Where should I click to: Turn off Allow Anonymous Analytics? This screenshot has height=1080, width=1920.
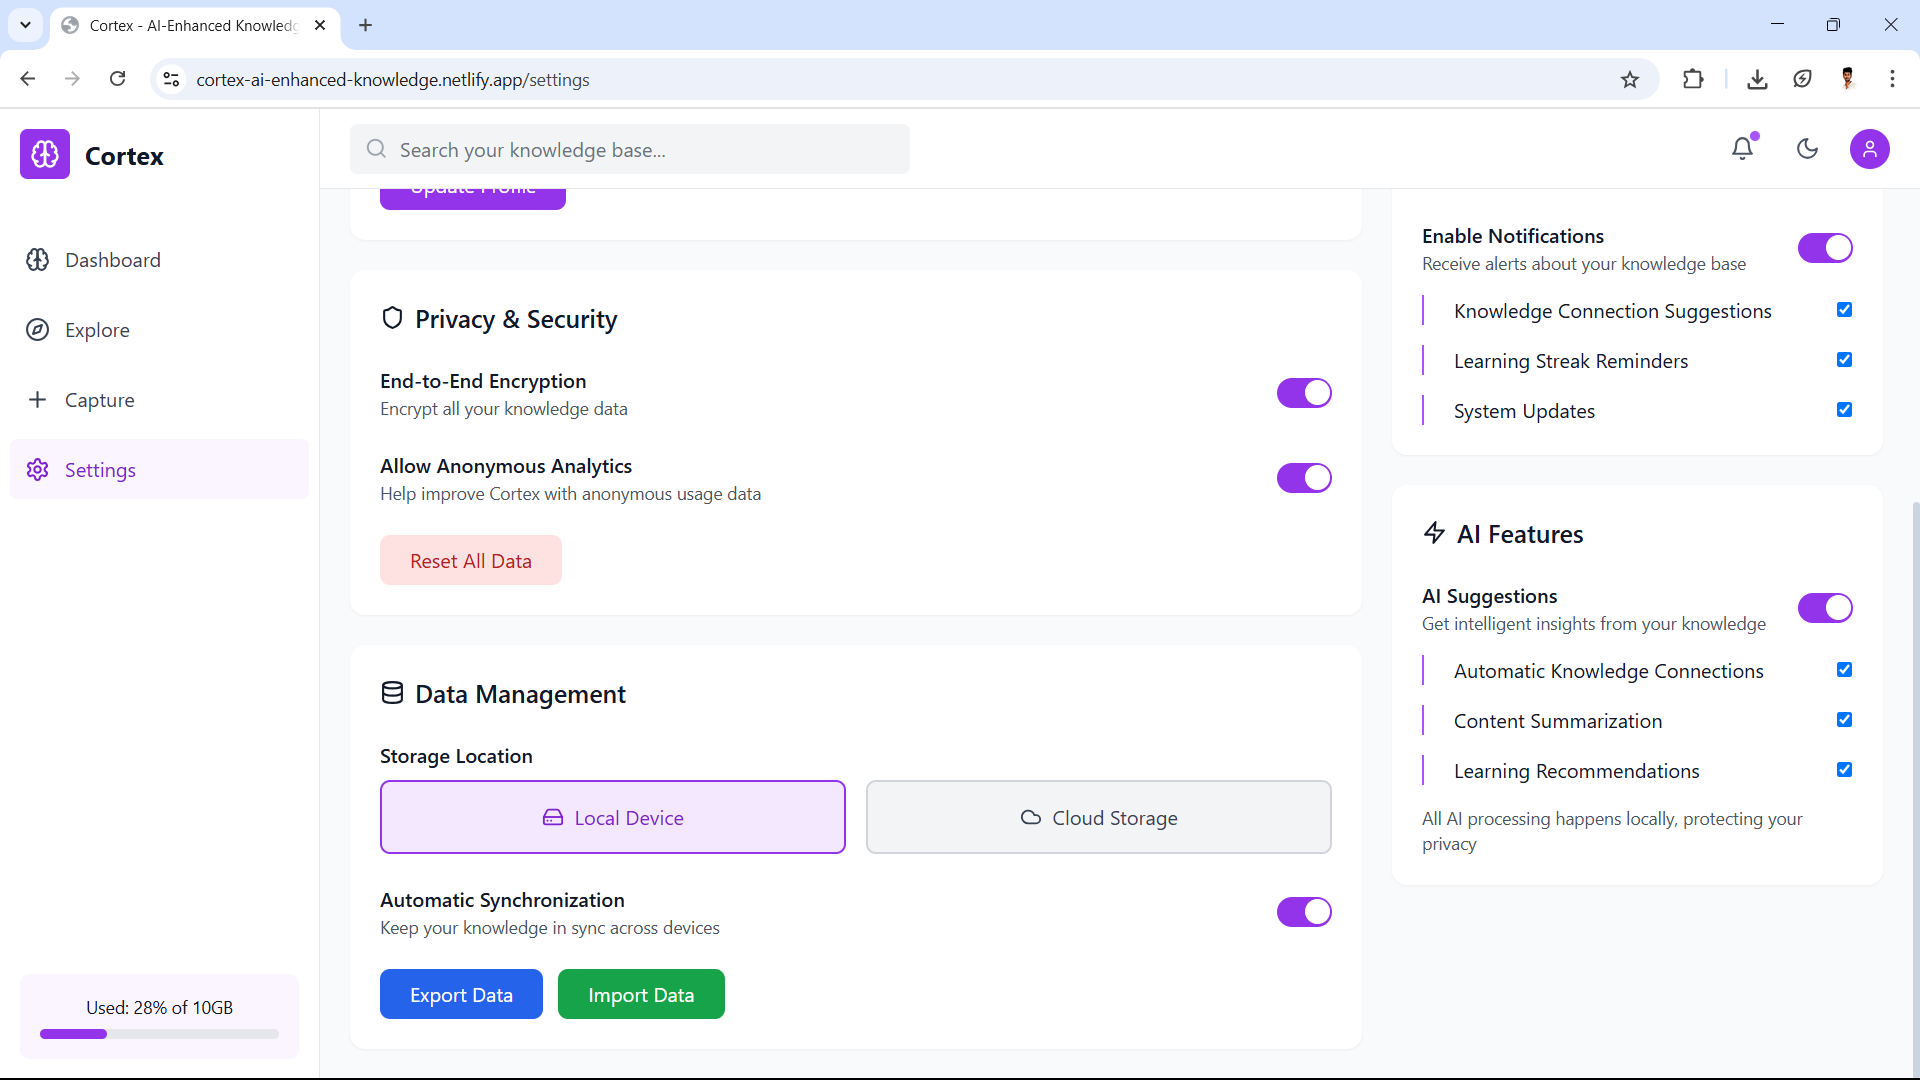(1304, 478)
